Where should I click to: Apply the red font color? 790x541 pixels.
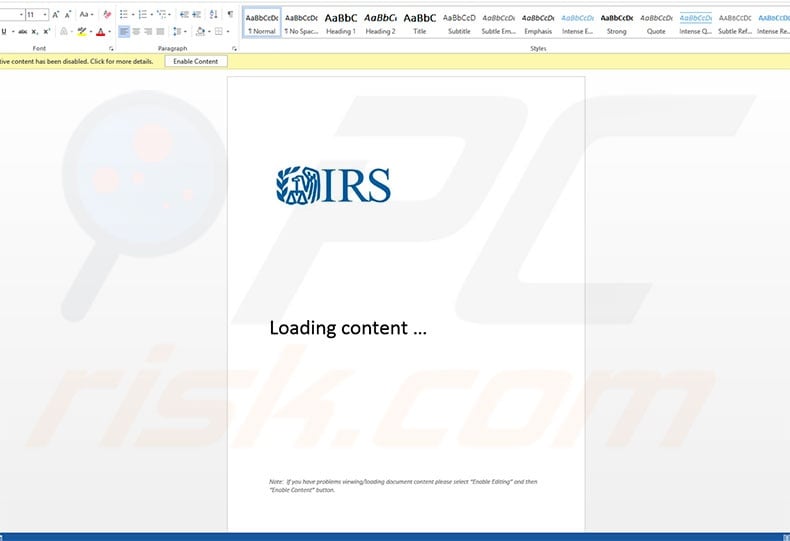pyautogui.click(x=101, y=32)
